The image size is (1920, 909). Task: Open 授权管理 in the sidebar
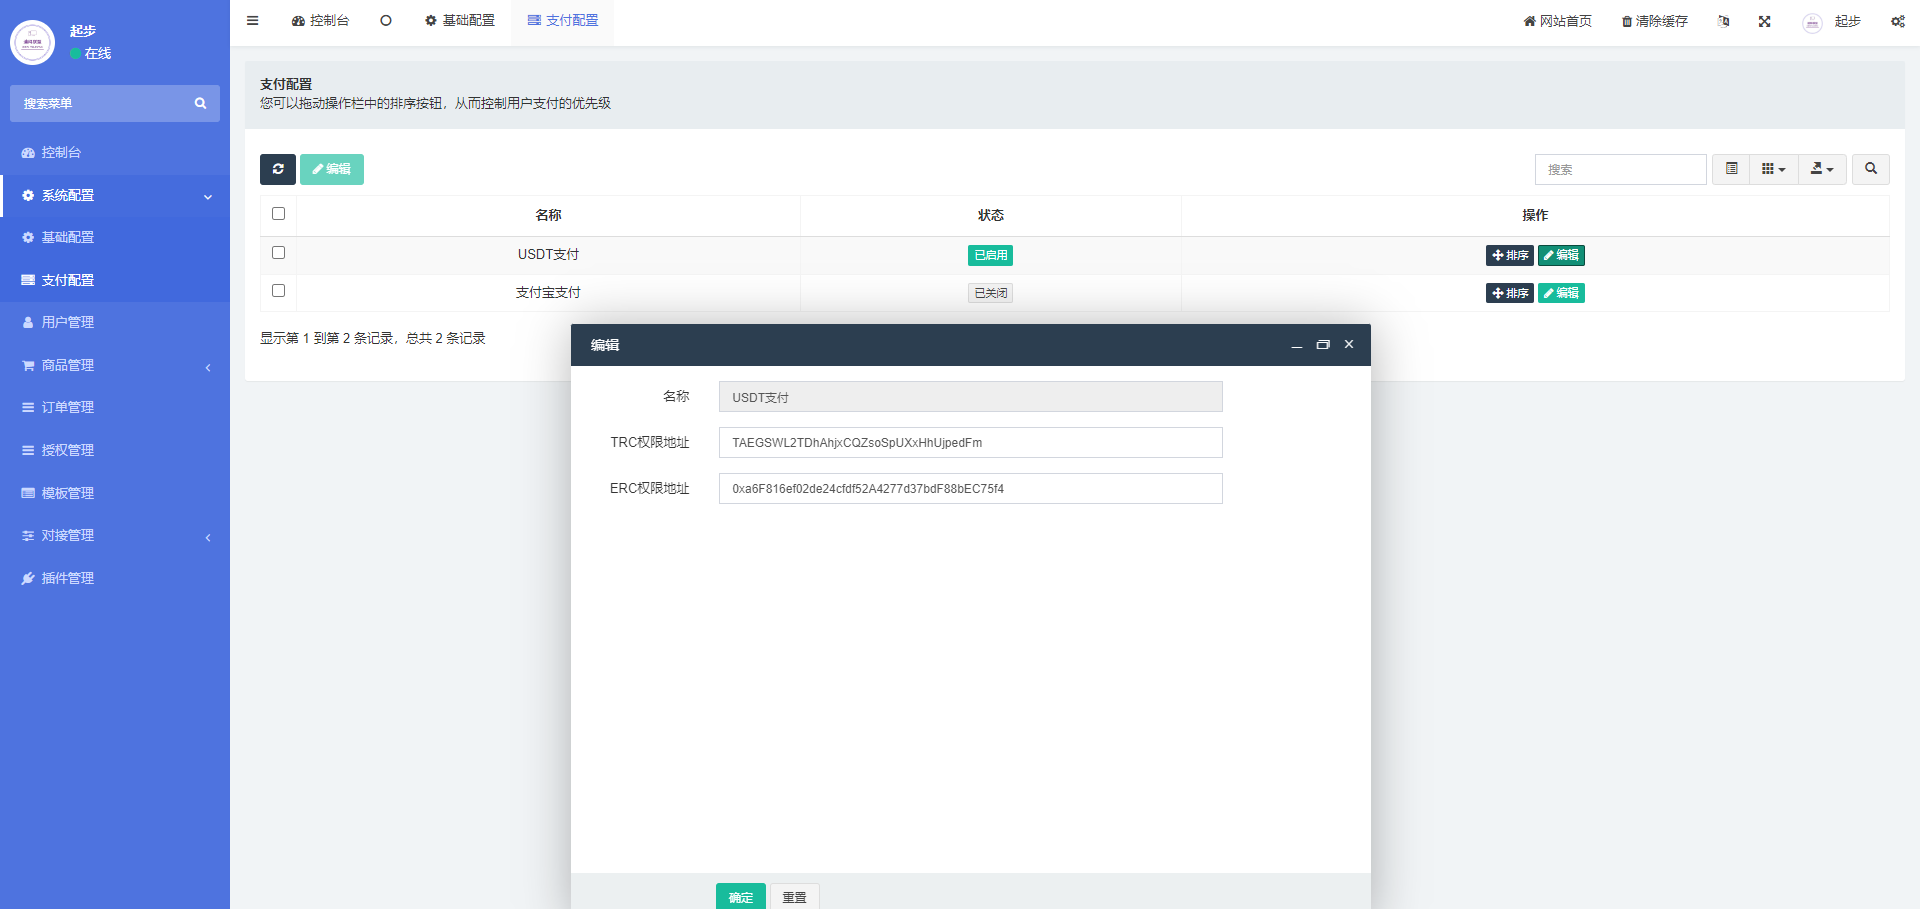point(115,451)
